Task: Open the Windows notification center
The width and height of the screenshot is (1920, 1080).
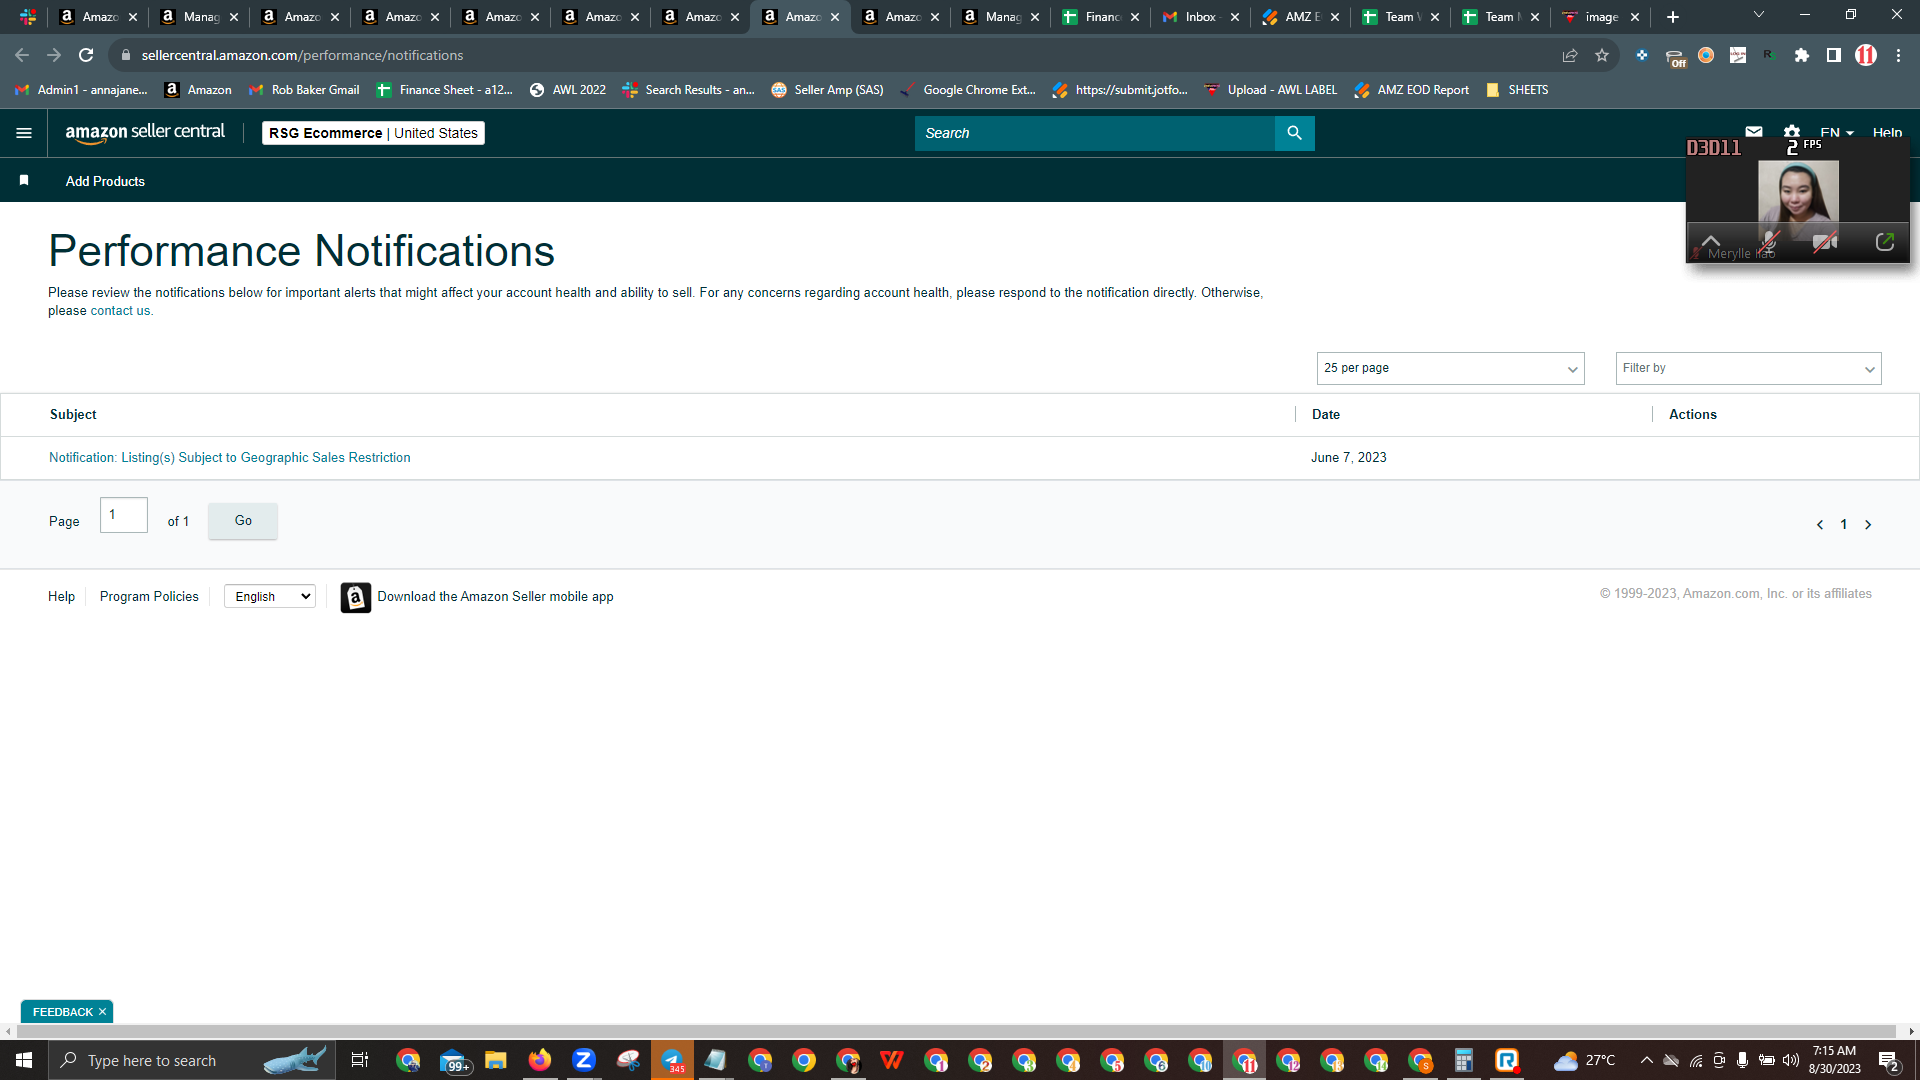Action: point(1889,1060)
